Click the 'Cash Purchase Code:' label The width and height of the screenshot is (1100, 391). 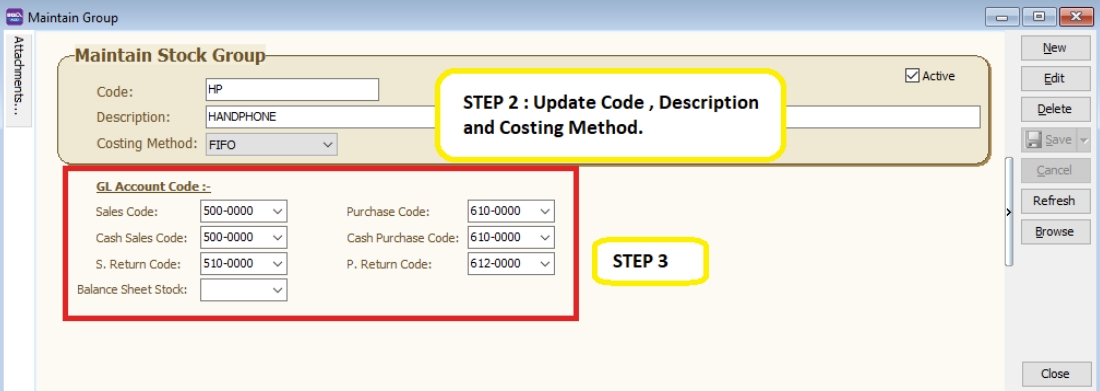[403, 238]
